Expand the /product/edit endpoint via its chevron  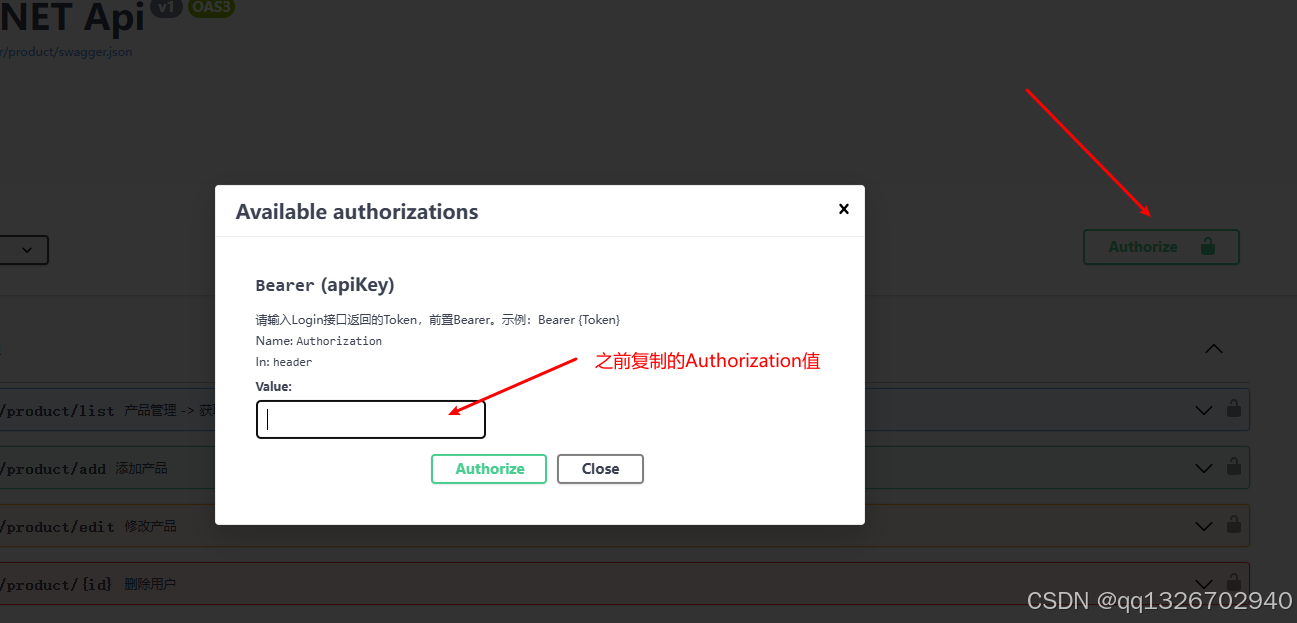click(x=1203, y=525)
